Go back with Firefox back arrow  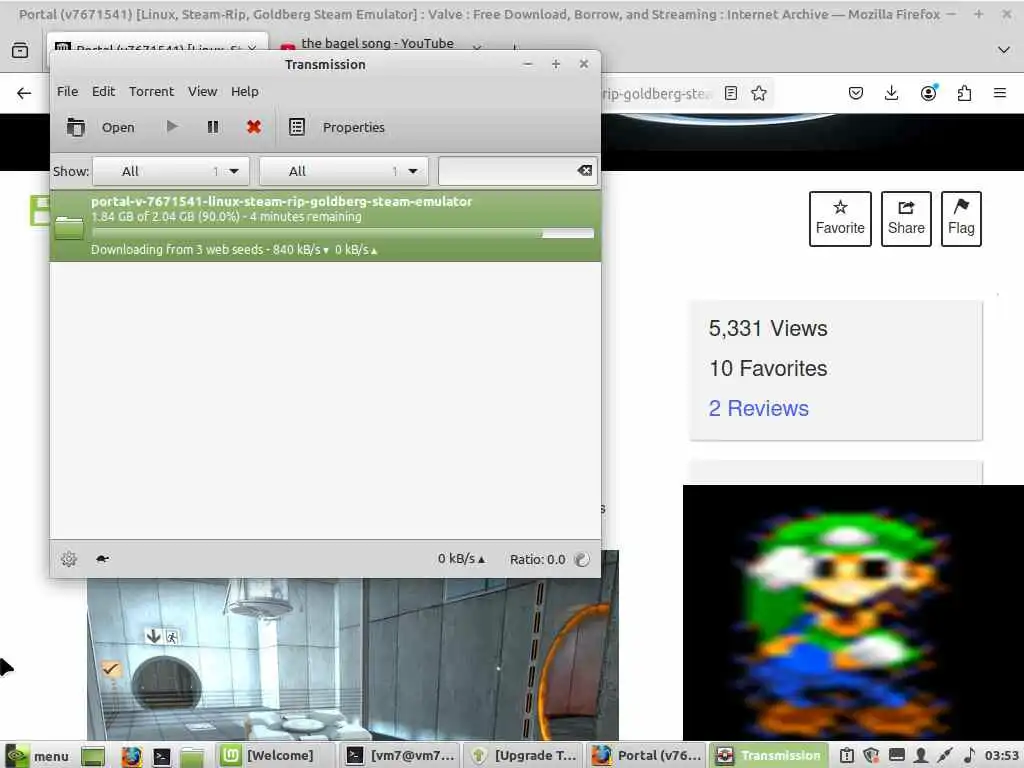24,93
